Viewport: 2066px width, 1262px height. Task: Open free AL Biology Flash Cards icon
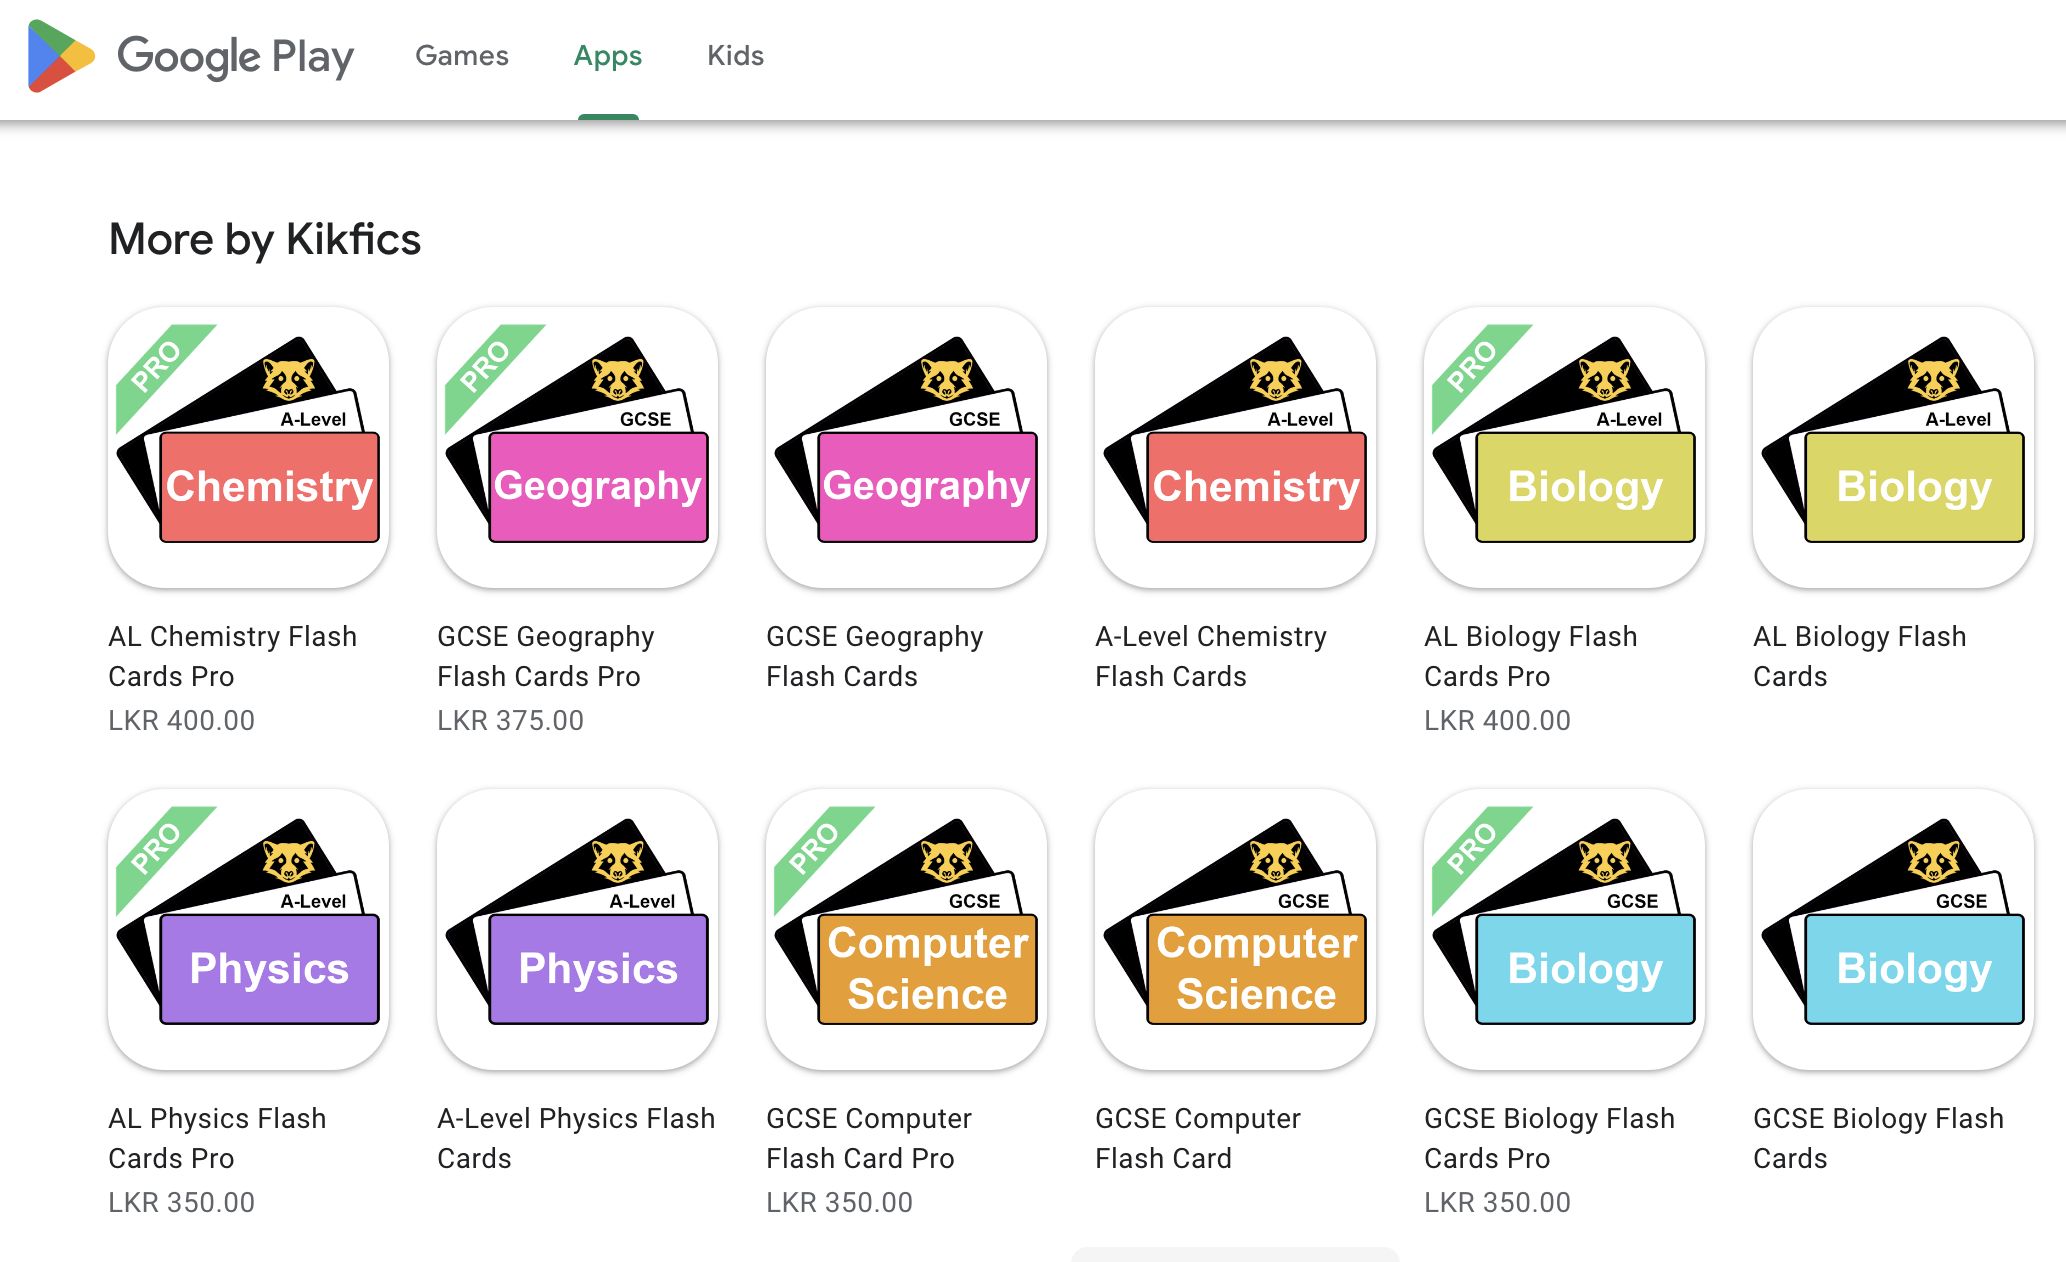coord(1893,447)
